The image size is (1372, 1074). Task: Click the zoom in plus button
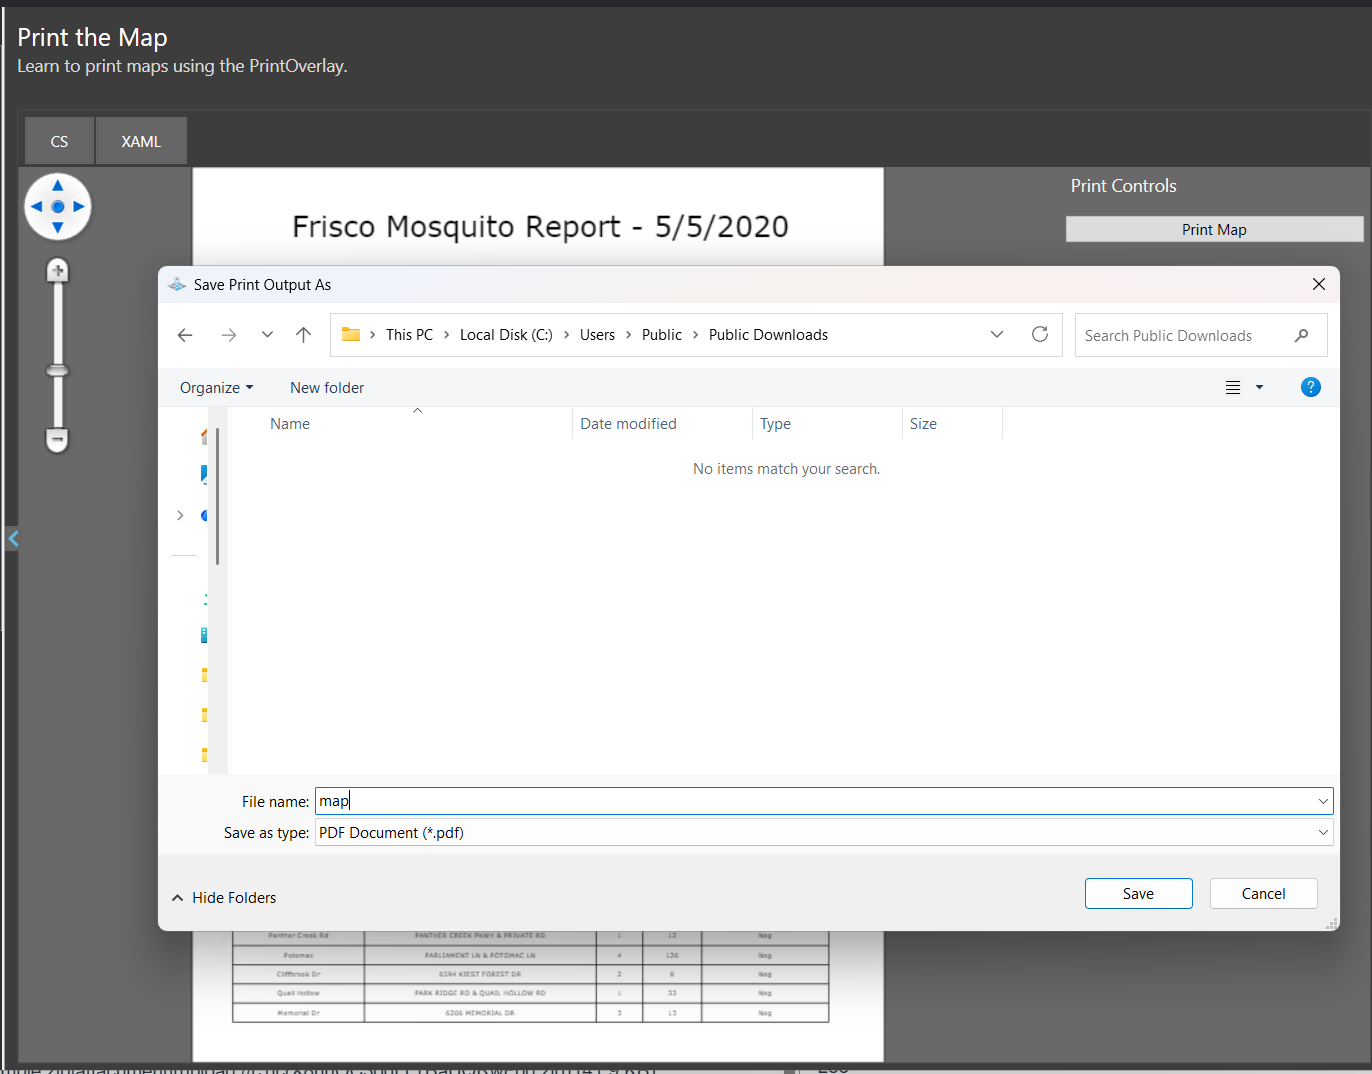click(x=58, y=271)
